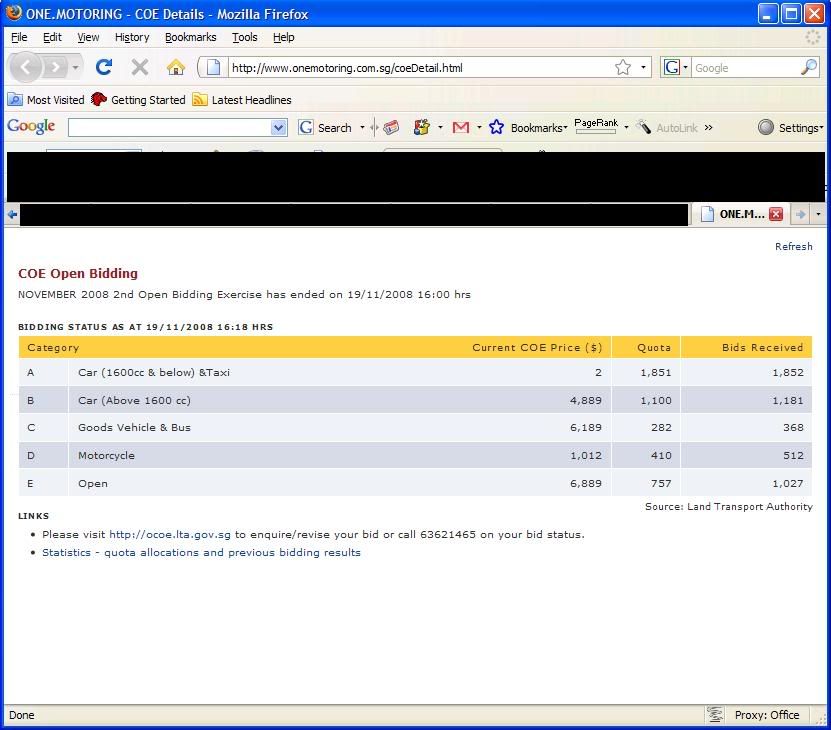The image size is (831, 730).
Task: Click the Stop loading icon
Action: [x=140, y=67]
